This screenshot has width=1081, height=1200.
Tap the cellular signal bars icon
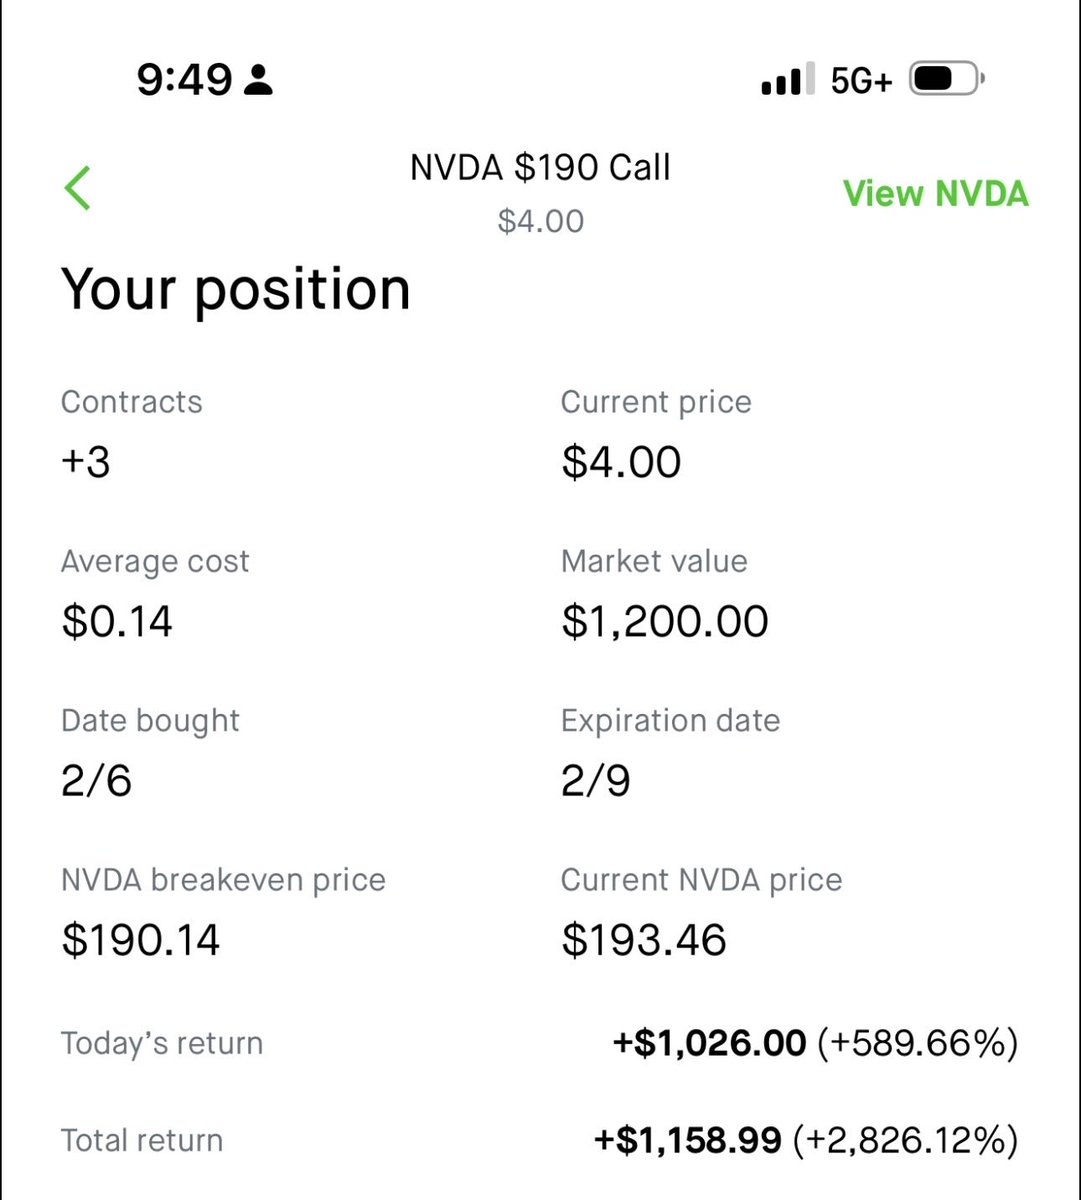(x=782, y=81)
